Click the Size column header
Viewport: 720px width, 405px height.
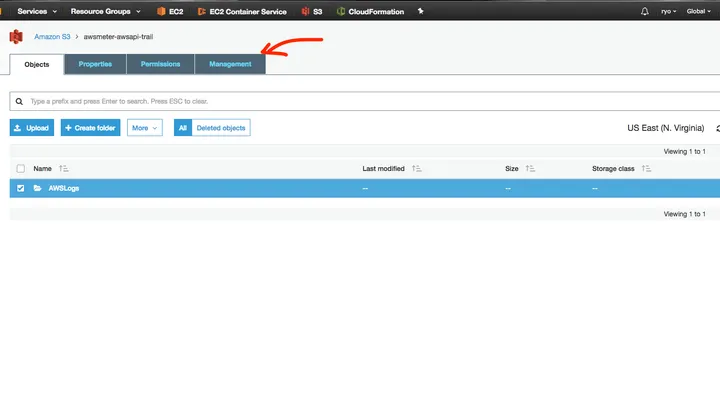coord(512,169)
